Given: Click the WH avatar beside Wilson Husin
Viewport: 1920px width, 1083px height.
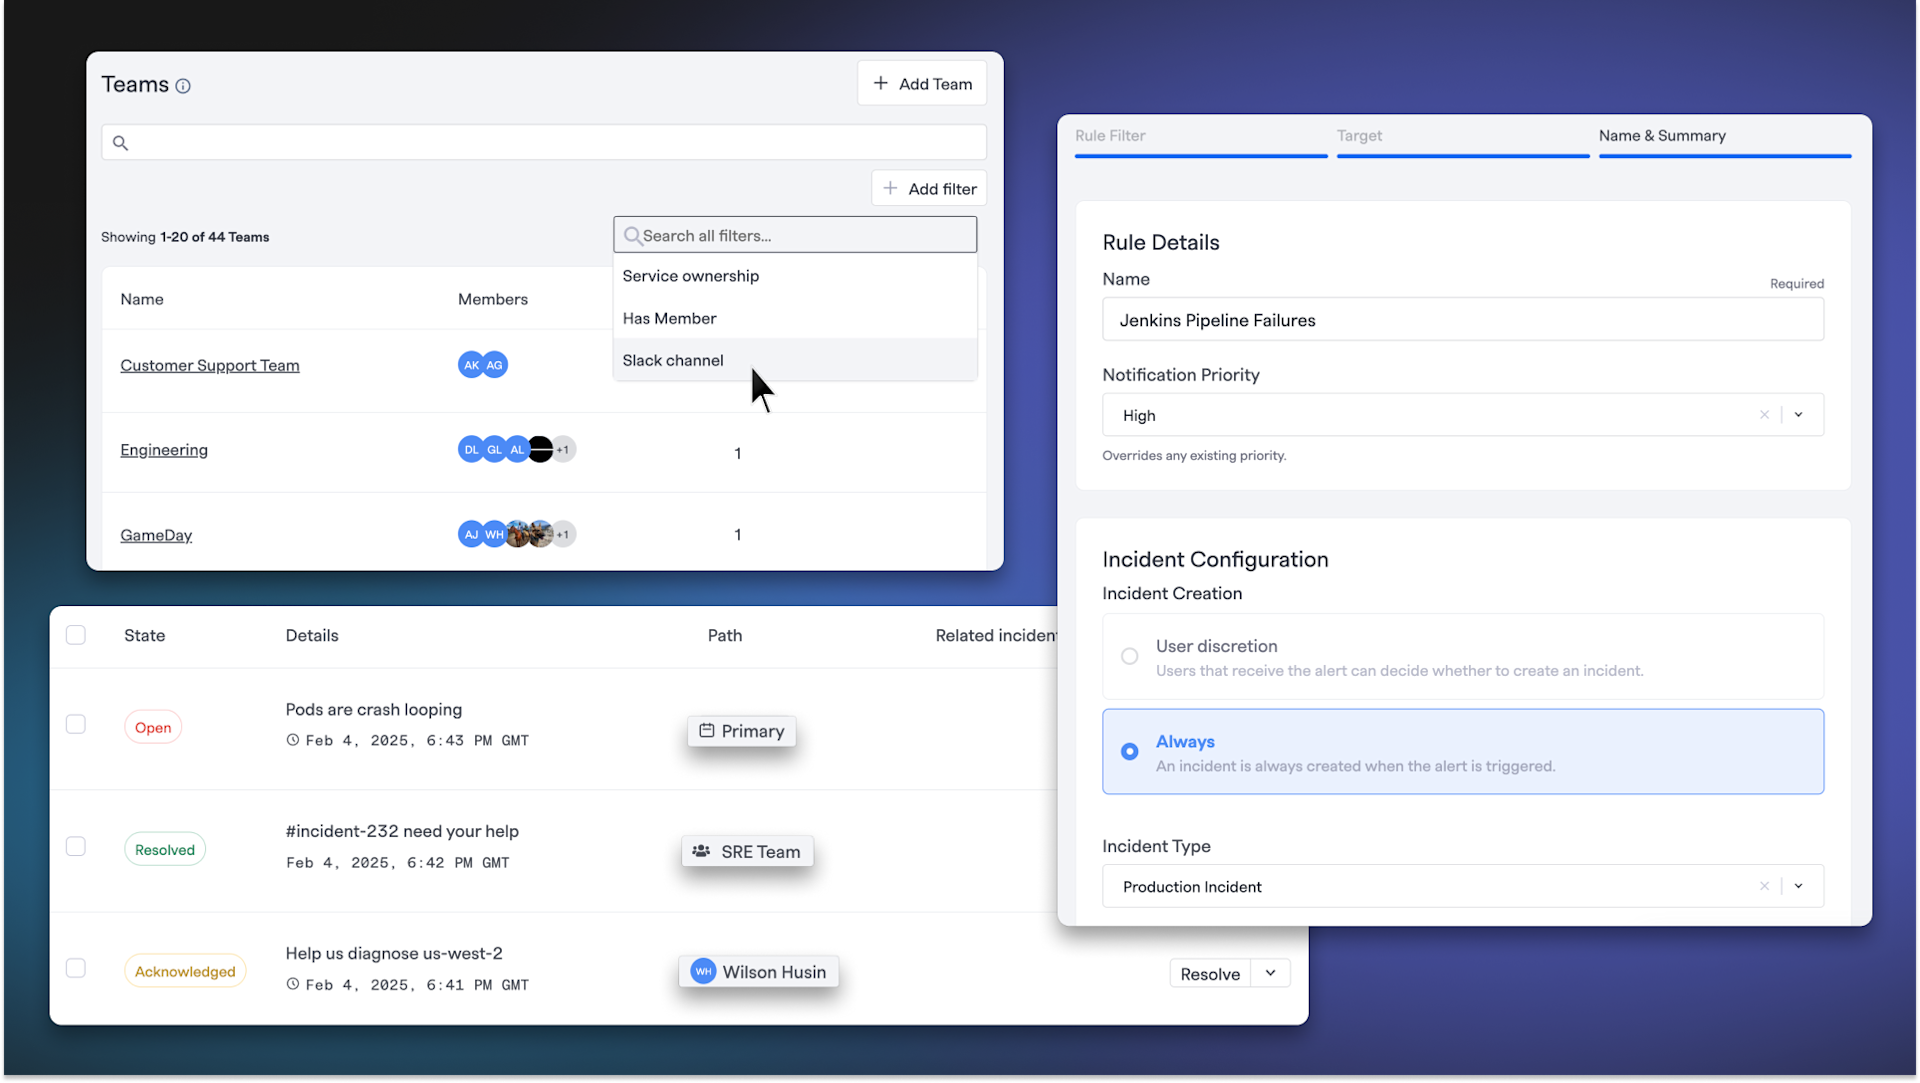Looking at the screenshot, I should pos(703,972).
